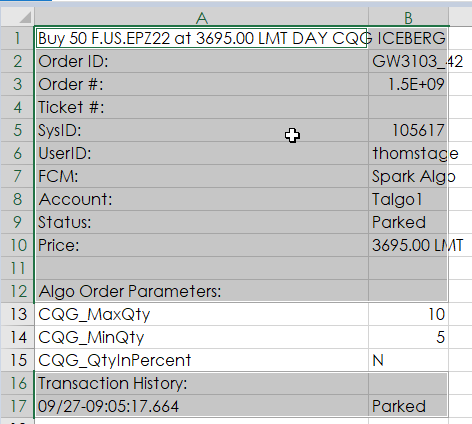Click the SysID value 105617
Viewport: 472px width, 424px height.
coord(408,130)
